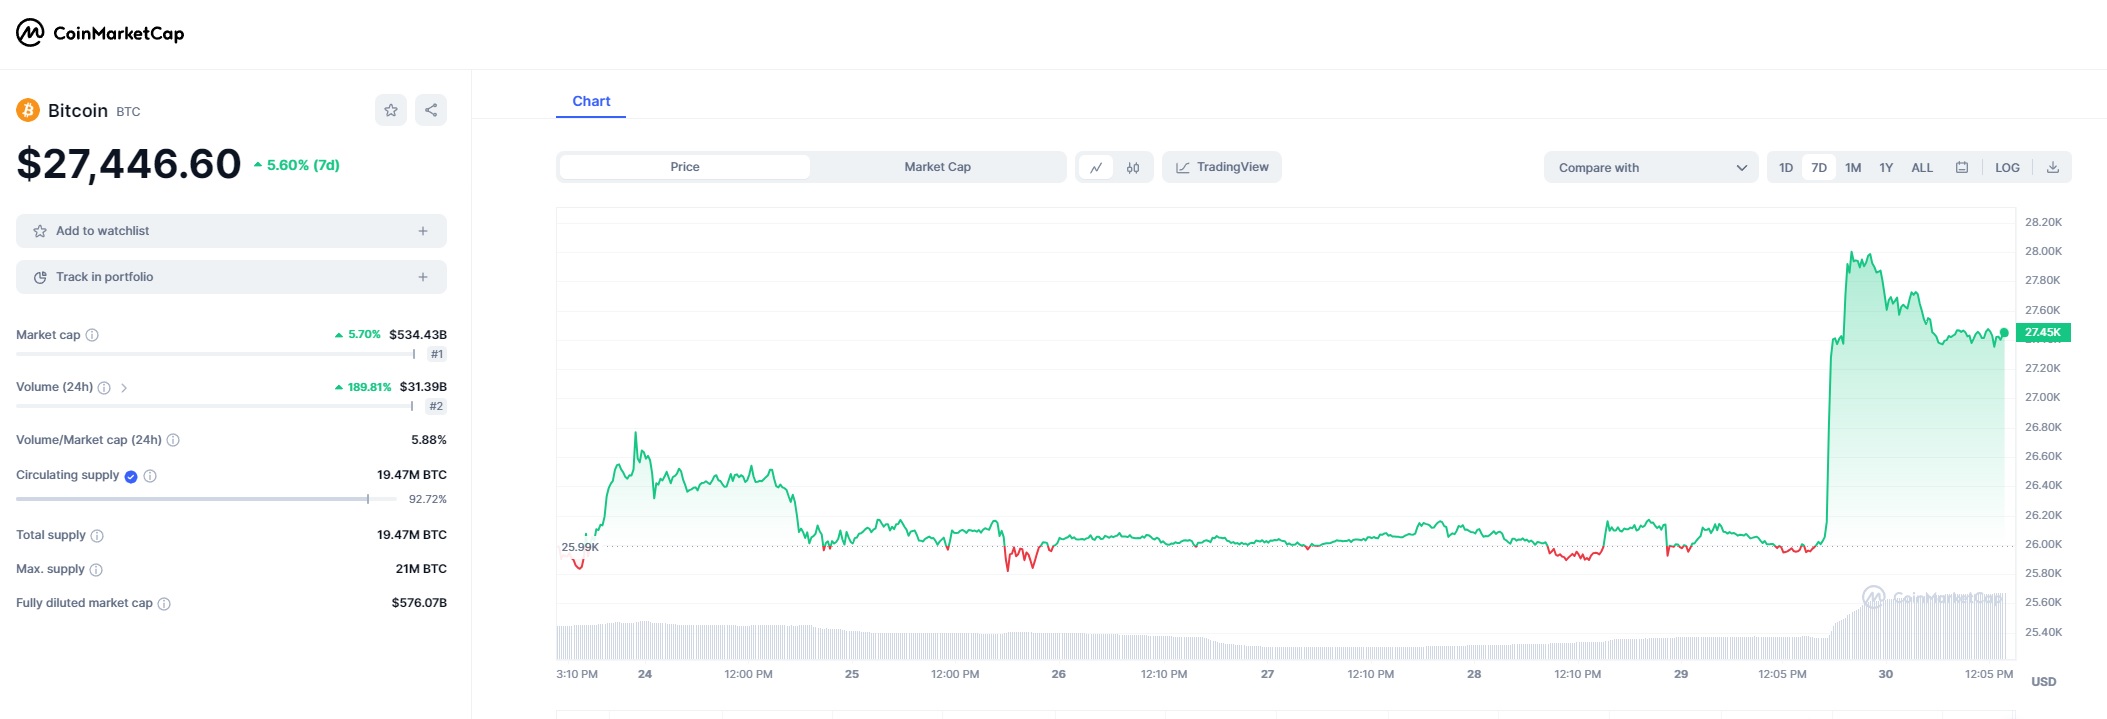2107x719 pixels.
Task: Expand Volume (24h) details chevron
Action: click(x=124, y=388)
